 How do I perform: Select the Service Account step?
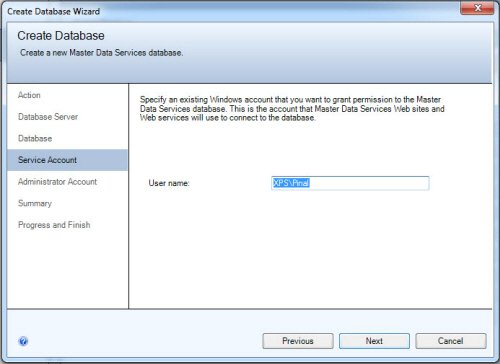tap(67, 160)
